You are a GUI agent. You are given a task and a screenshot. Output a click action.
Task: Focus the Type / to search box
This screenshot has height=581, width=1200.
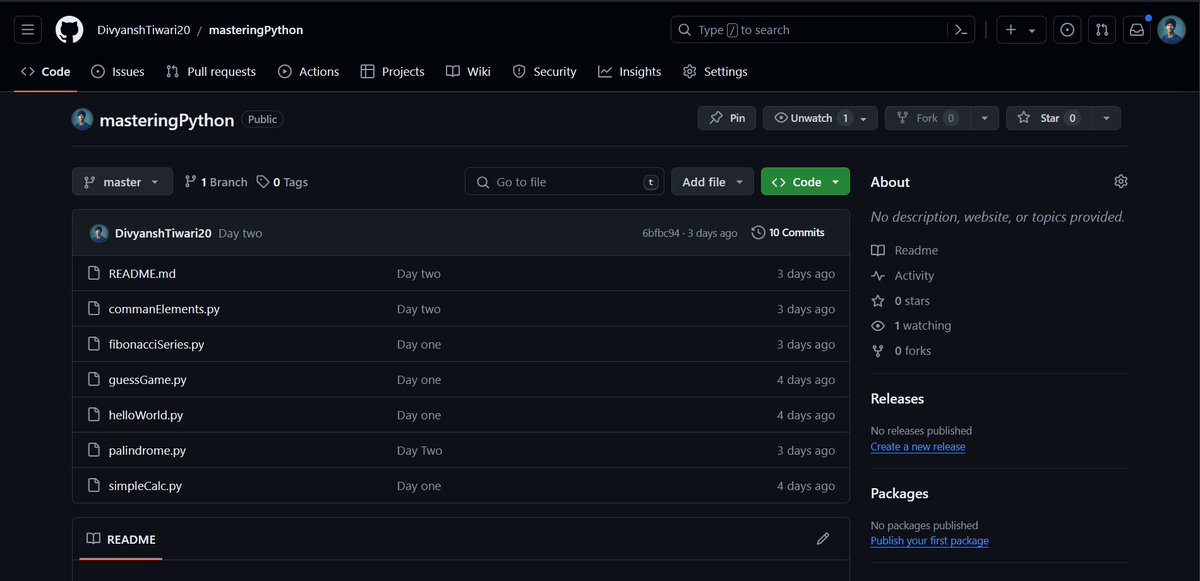(808, 30)
